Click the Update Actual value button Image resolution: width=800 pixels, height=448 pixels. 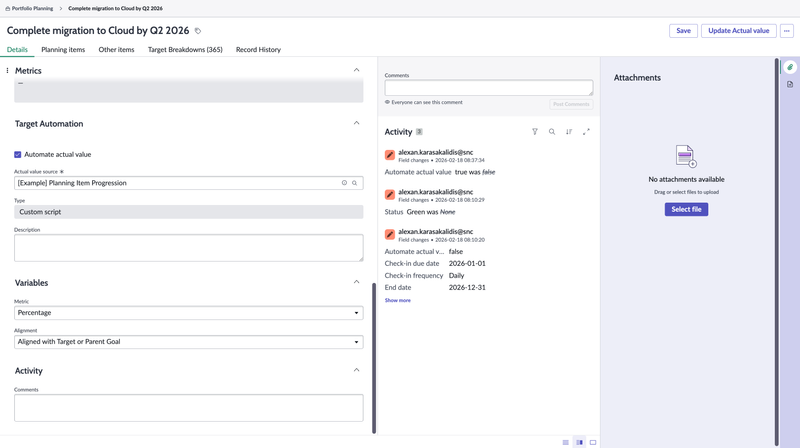click(x=738, y=31)
